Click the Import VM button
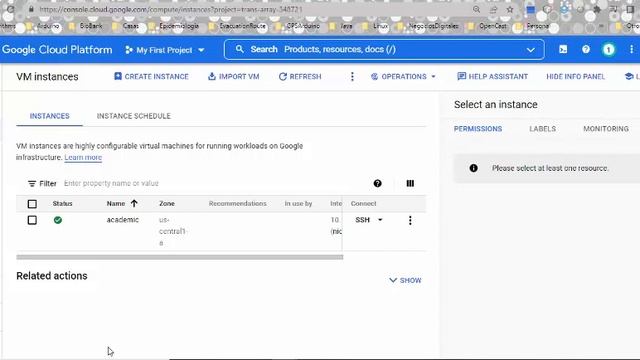Viewport: 640px width, 360px height. (233, 77)
